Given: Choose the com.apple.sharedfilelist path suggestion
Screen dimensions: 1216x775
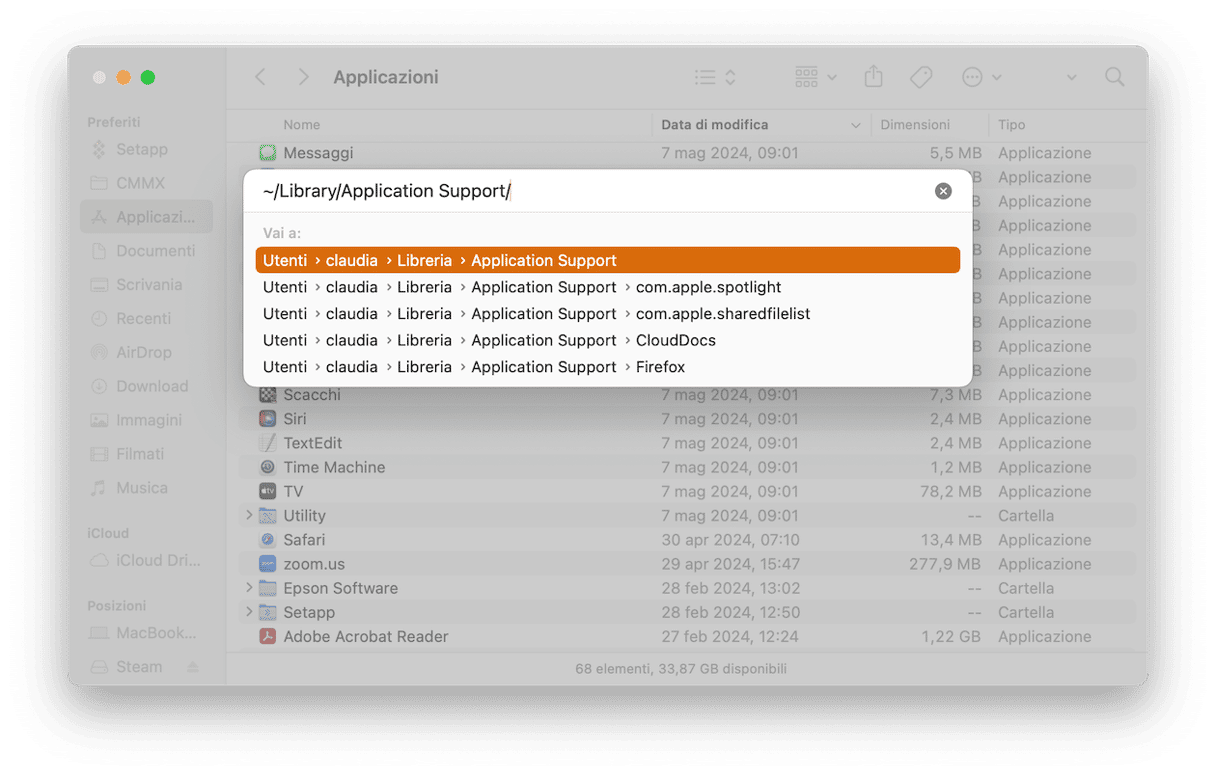Looking at the screenshot, I should [x=607, y=314].
